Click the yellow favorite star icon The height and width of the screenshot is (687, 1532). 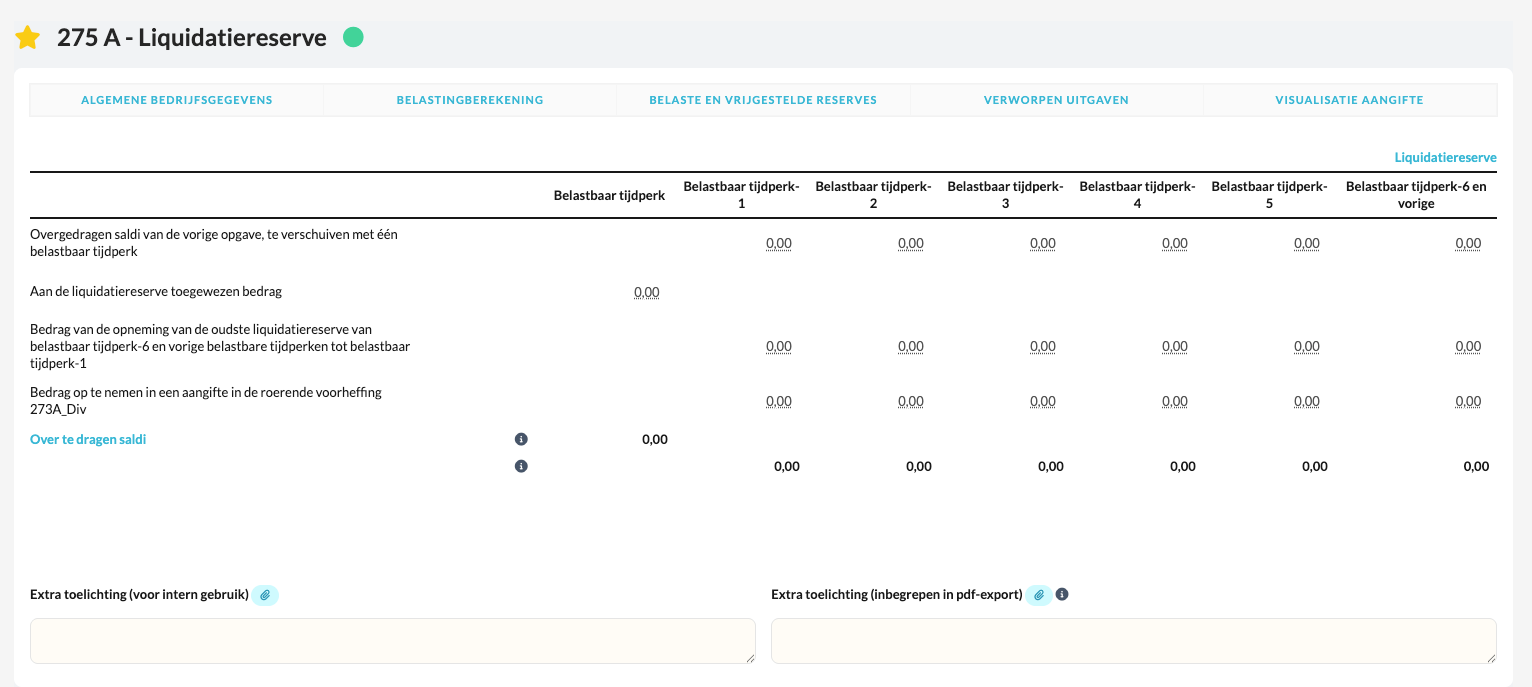click(x=28, y=38)
